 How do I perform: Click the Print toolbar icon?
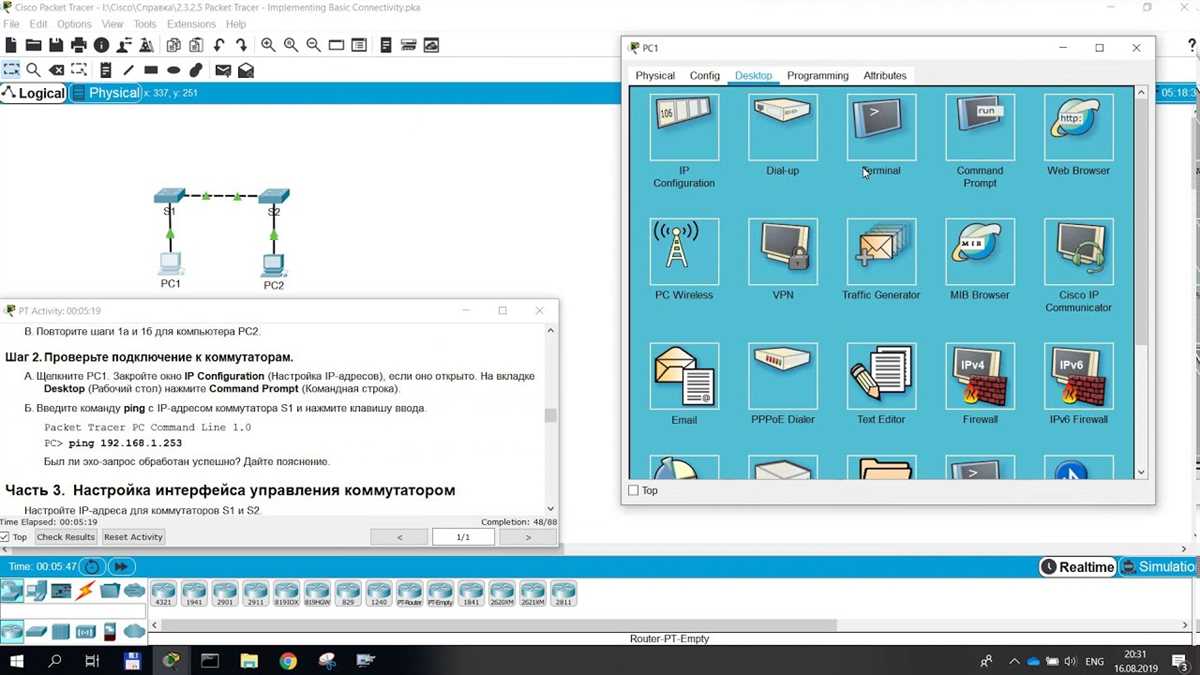(x=79, y=45)
